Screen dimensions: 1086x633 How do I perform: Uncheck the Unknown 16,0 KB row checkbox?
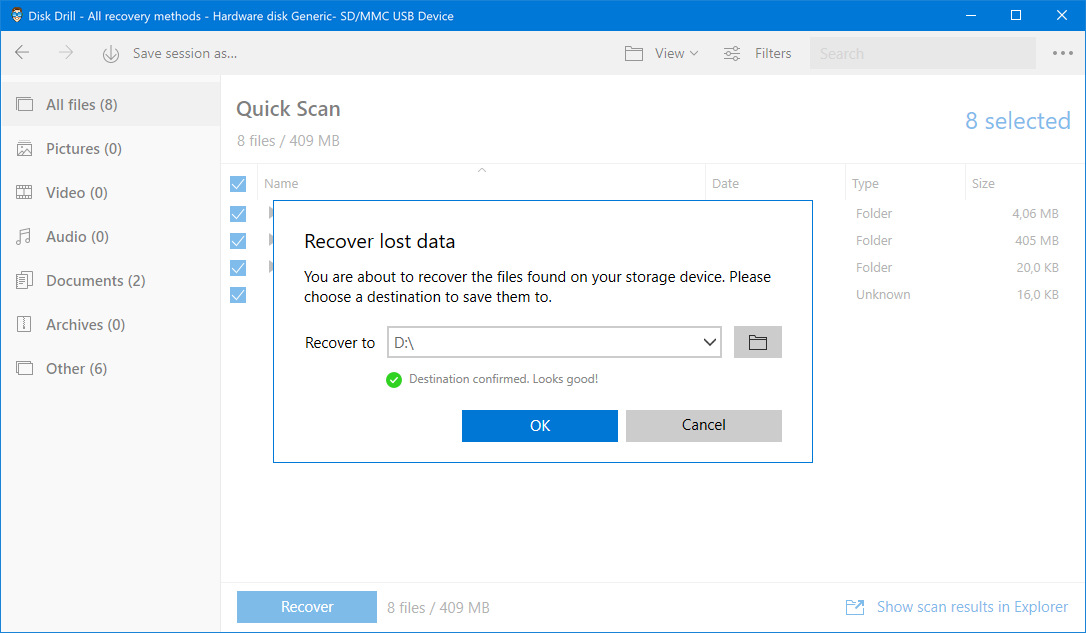tap(238, 295)
